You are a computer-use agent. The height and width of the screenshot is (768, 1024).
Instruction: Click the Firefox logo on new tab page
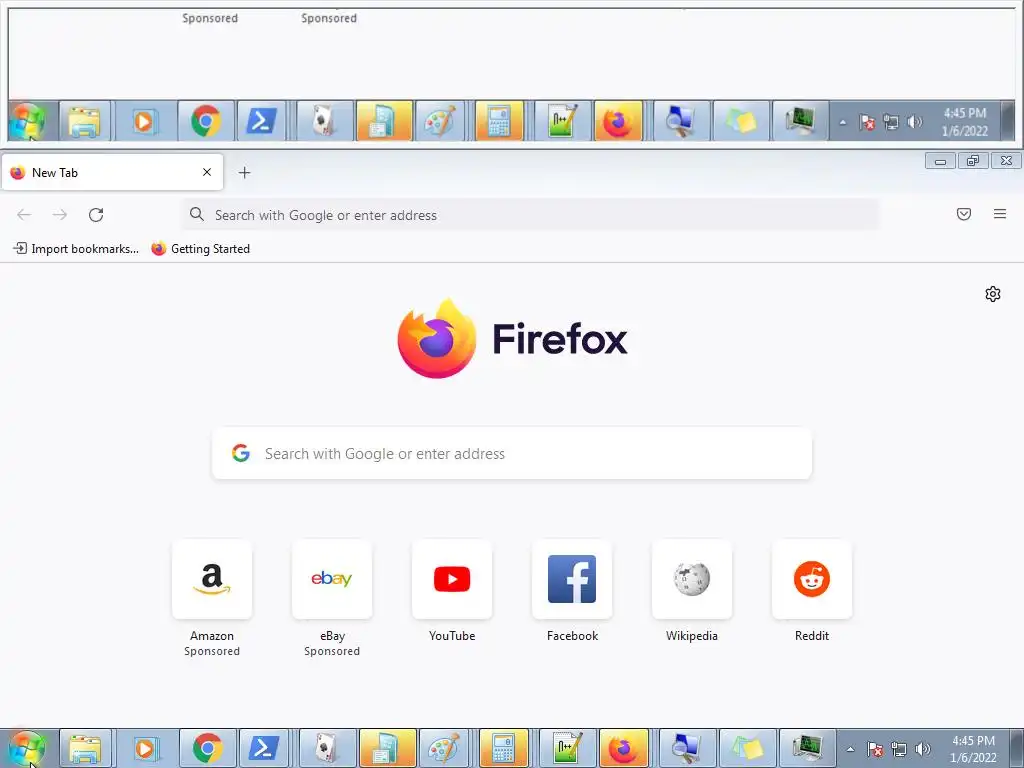[x=513, y=338]
